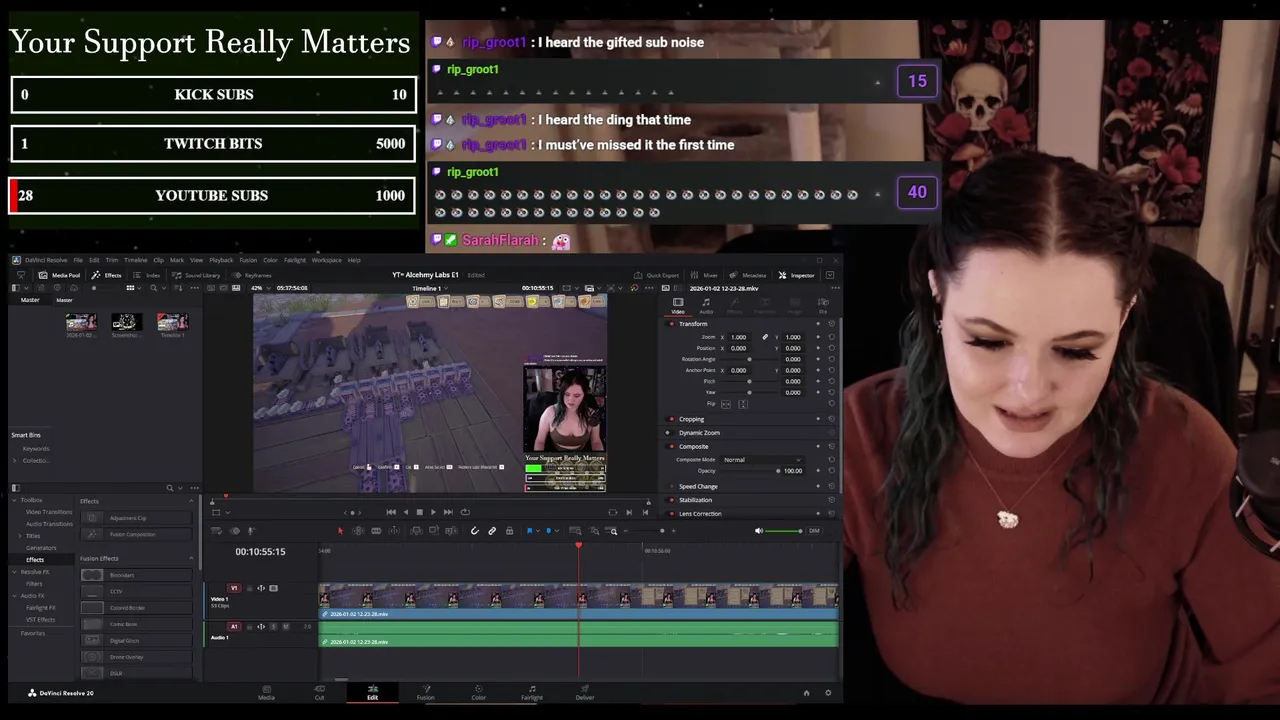Screen dimensions: 1280x720
Task: Select the Timeline 1 thumbnail
Action: 172,322
